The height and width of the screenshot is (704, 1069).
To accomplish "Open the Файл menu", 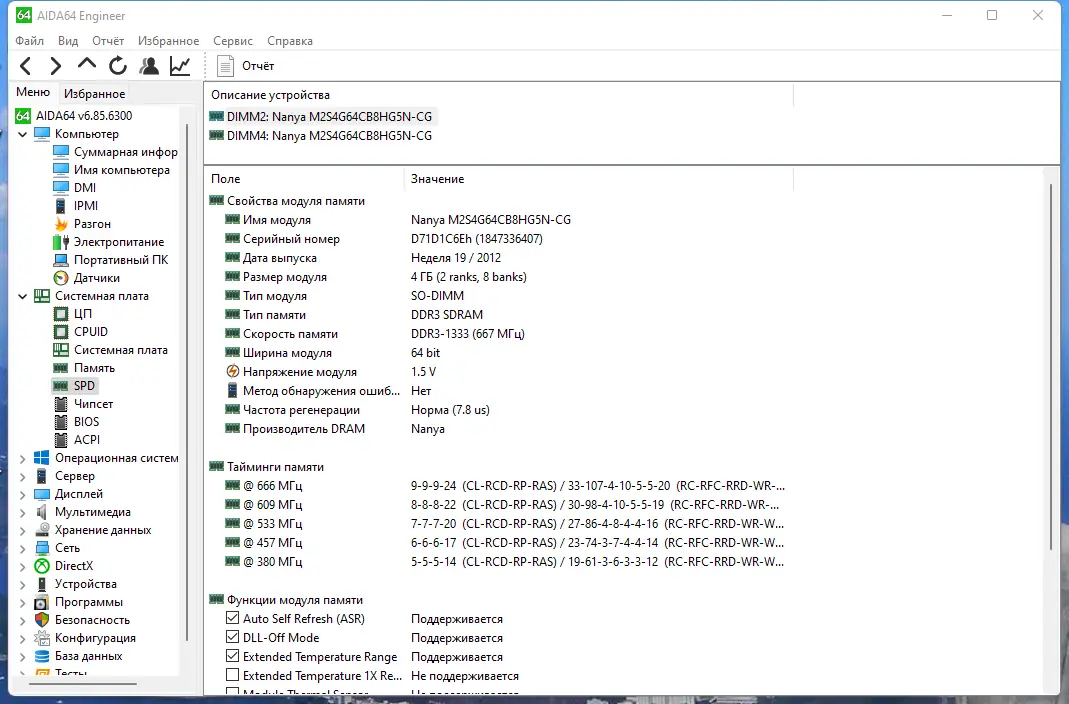I will (x=29, y=41).
